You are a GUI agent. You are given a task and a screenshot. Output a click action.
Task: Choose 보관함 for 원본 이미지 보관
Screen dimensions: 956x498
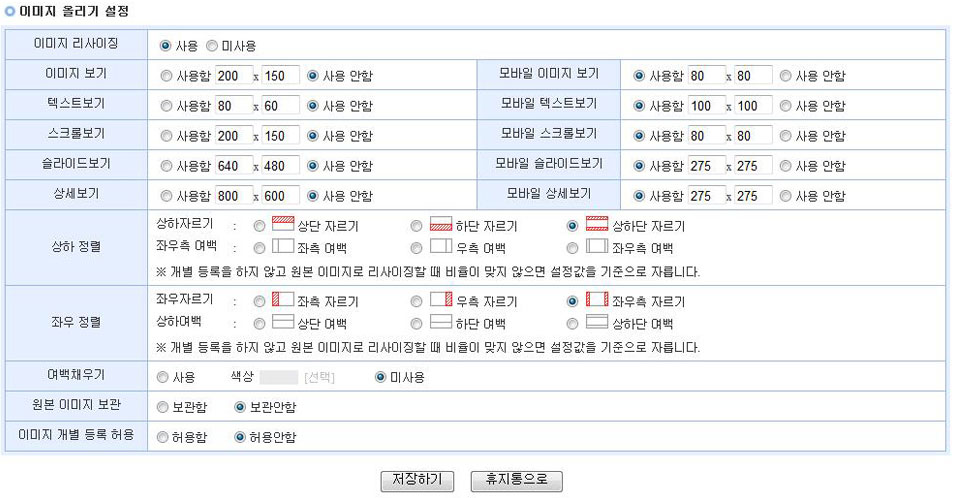point(164,407)
